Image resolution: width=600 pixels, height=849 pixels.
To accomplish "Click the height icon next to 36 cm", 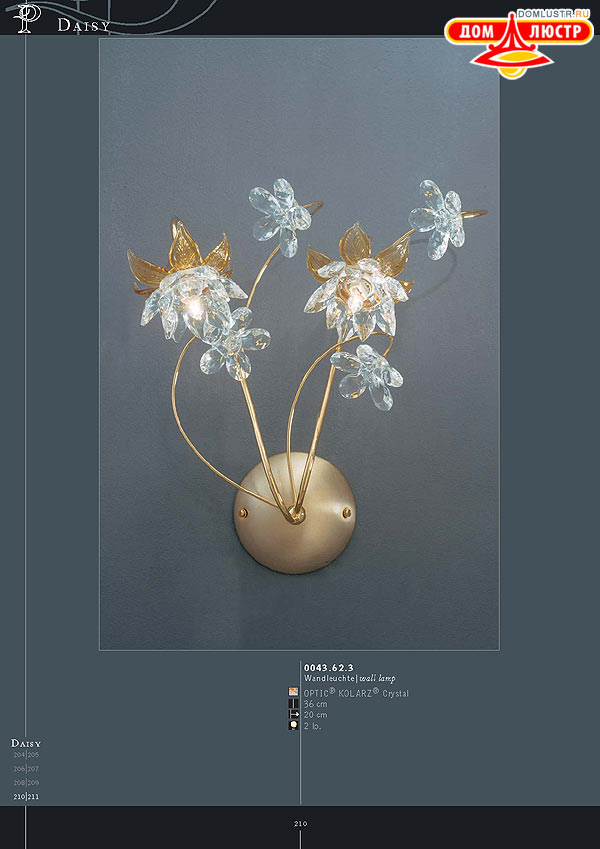I will [293, 703].
